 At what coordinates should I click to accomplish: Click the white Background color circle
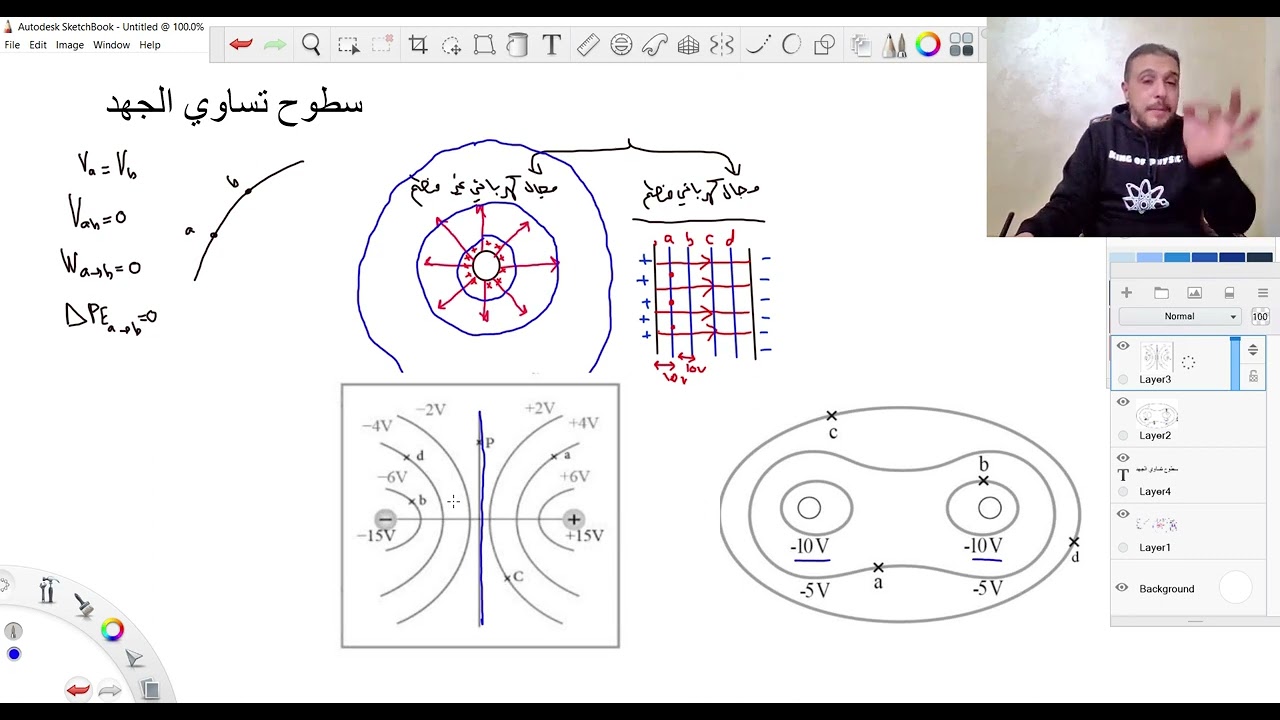[x=1235, y=588]
